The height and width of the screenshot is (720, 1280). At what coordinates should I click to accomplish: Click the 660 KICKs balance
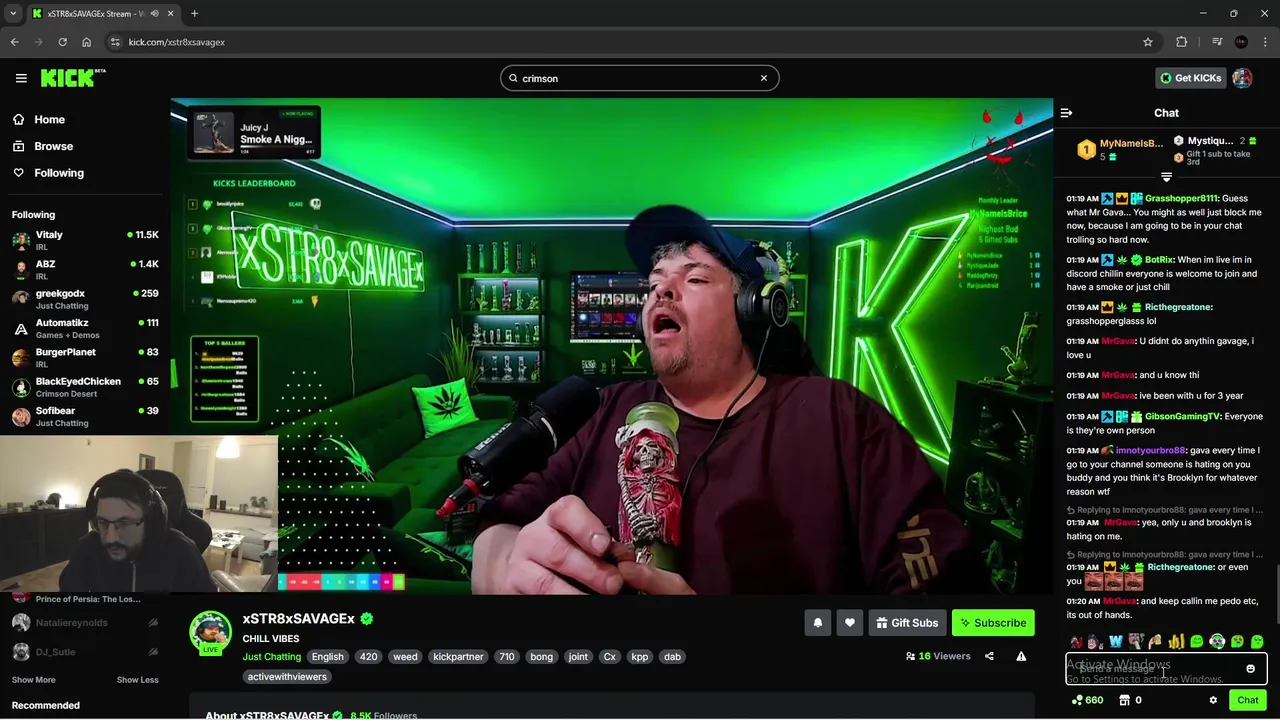[x=1087, y=700]
